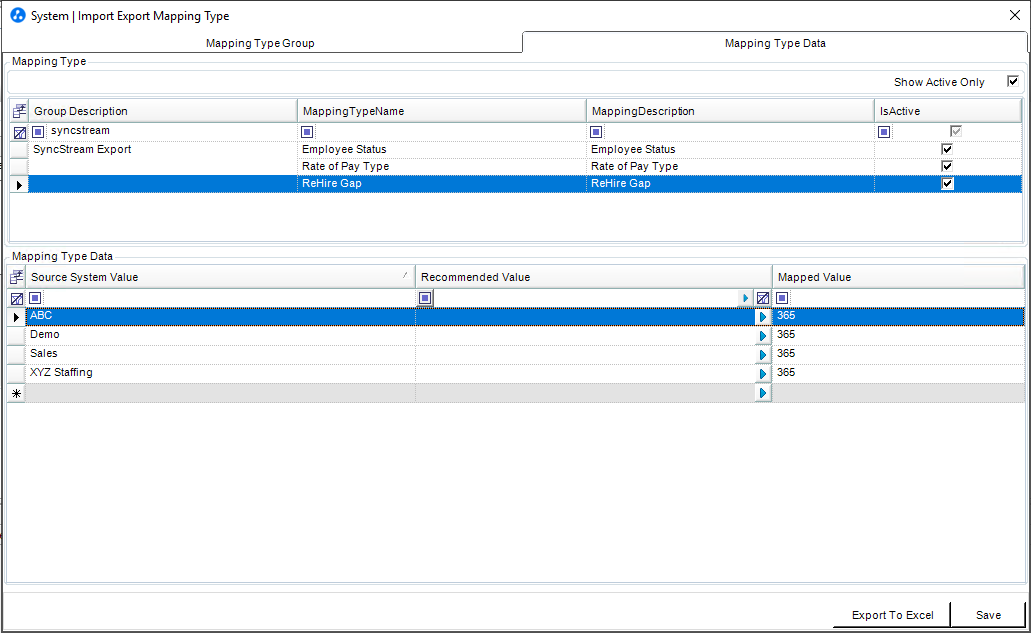This screenshot has width=1031, height=633.
Task: Click arrow in Recommended Value filter row
Action: [745, 298]
